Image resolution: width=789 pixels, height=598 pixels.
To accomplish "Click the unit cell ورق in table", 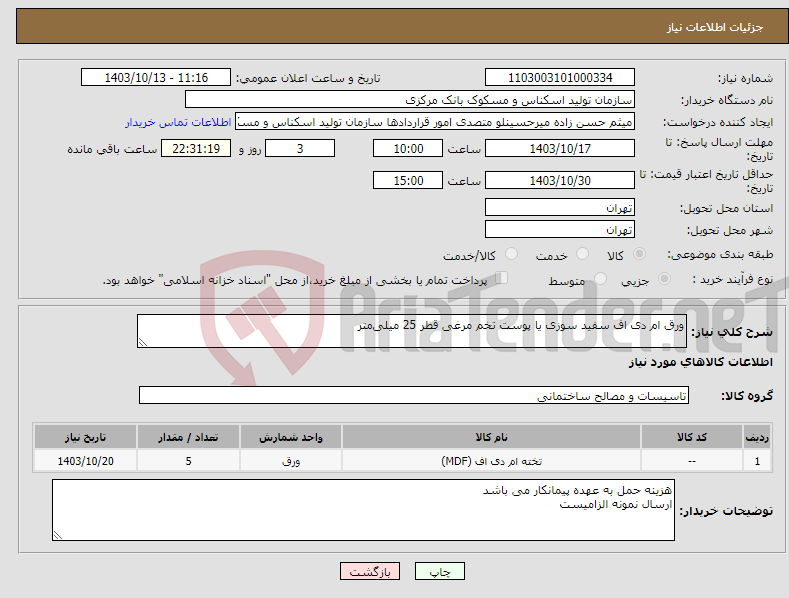I will 291,461.
